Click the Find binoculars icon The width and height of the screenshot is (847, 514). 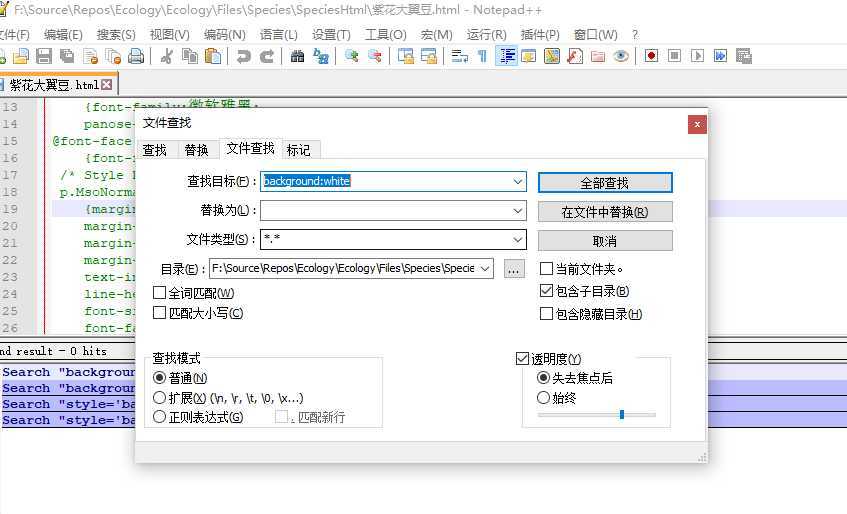[x=297, y=56]
